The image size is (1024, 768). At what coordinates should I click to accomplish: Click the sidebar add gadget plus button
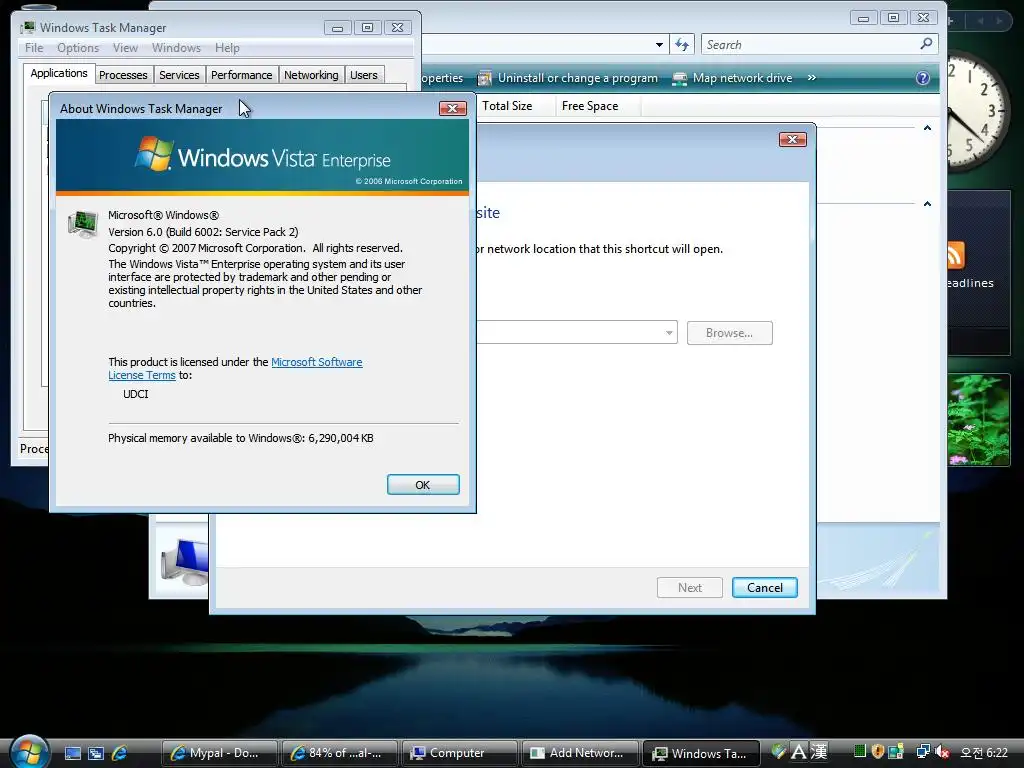(951, 22)
